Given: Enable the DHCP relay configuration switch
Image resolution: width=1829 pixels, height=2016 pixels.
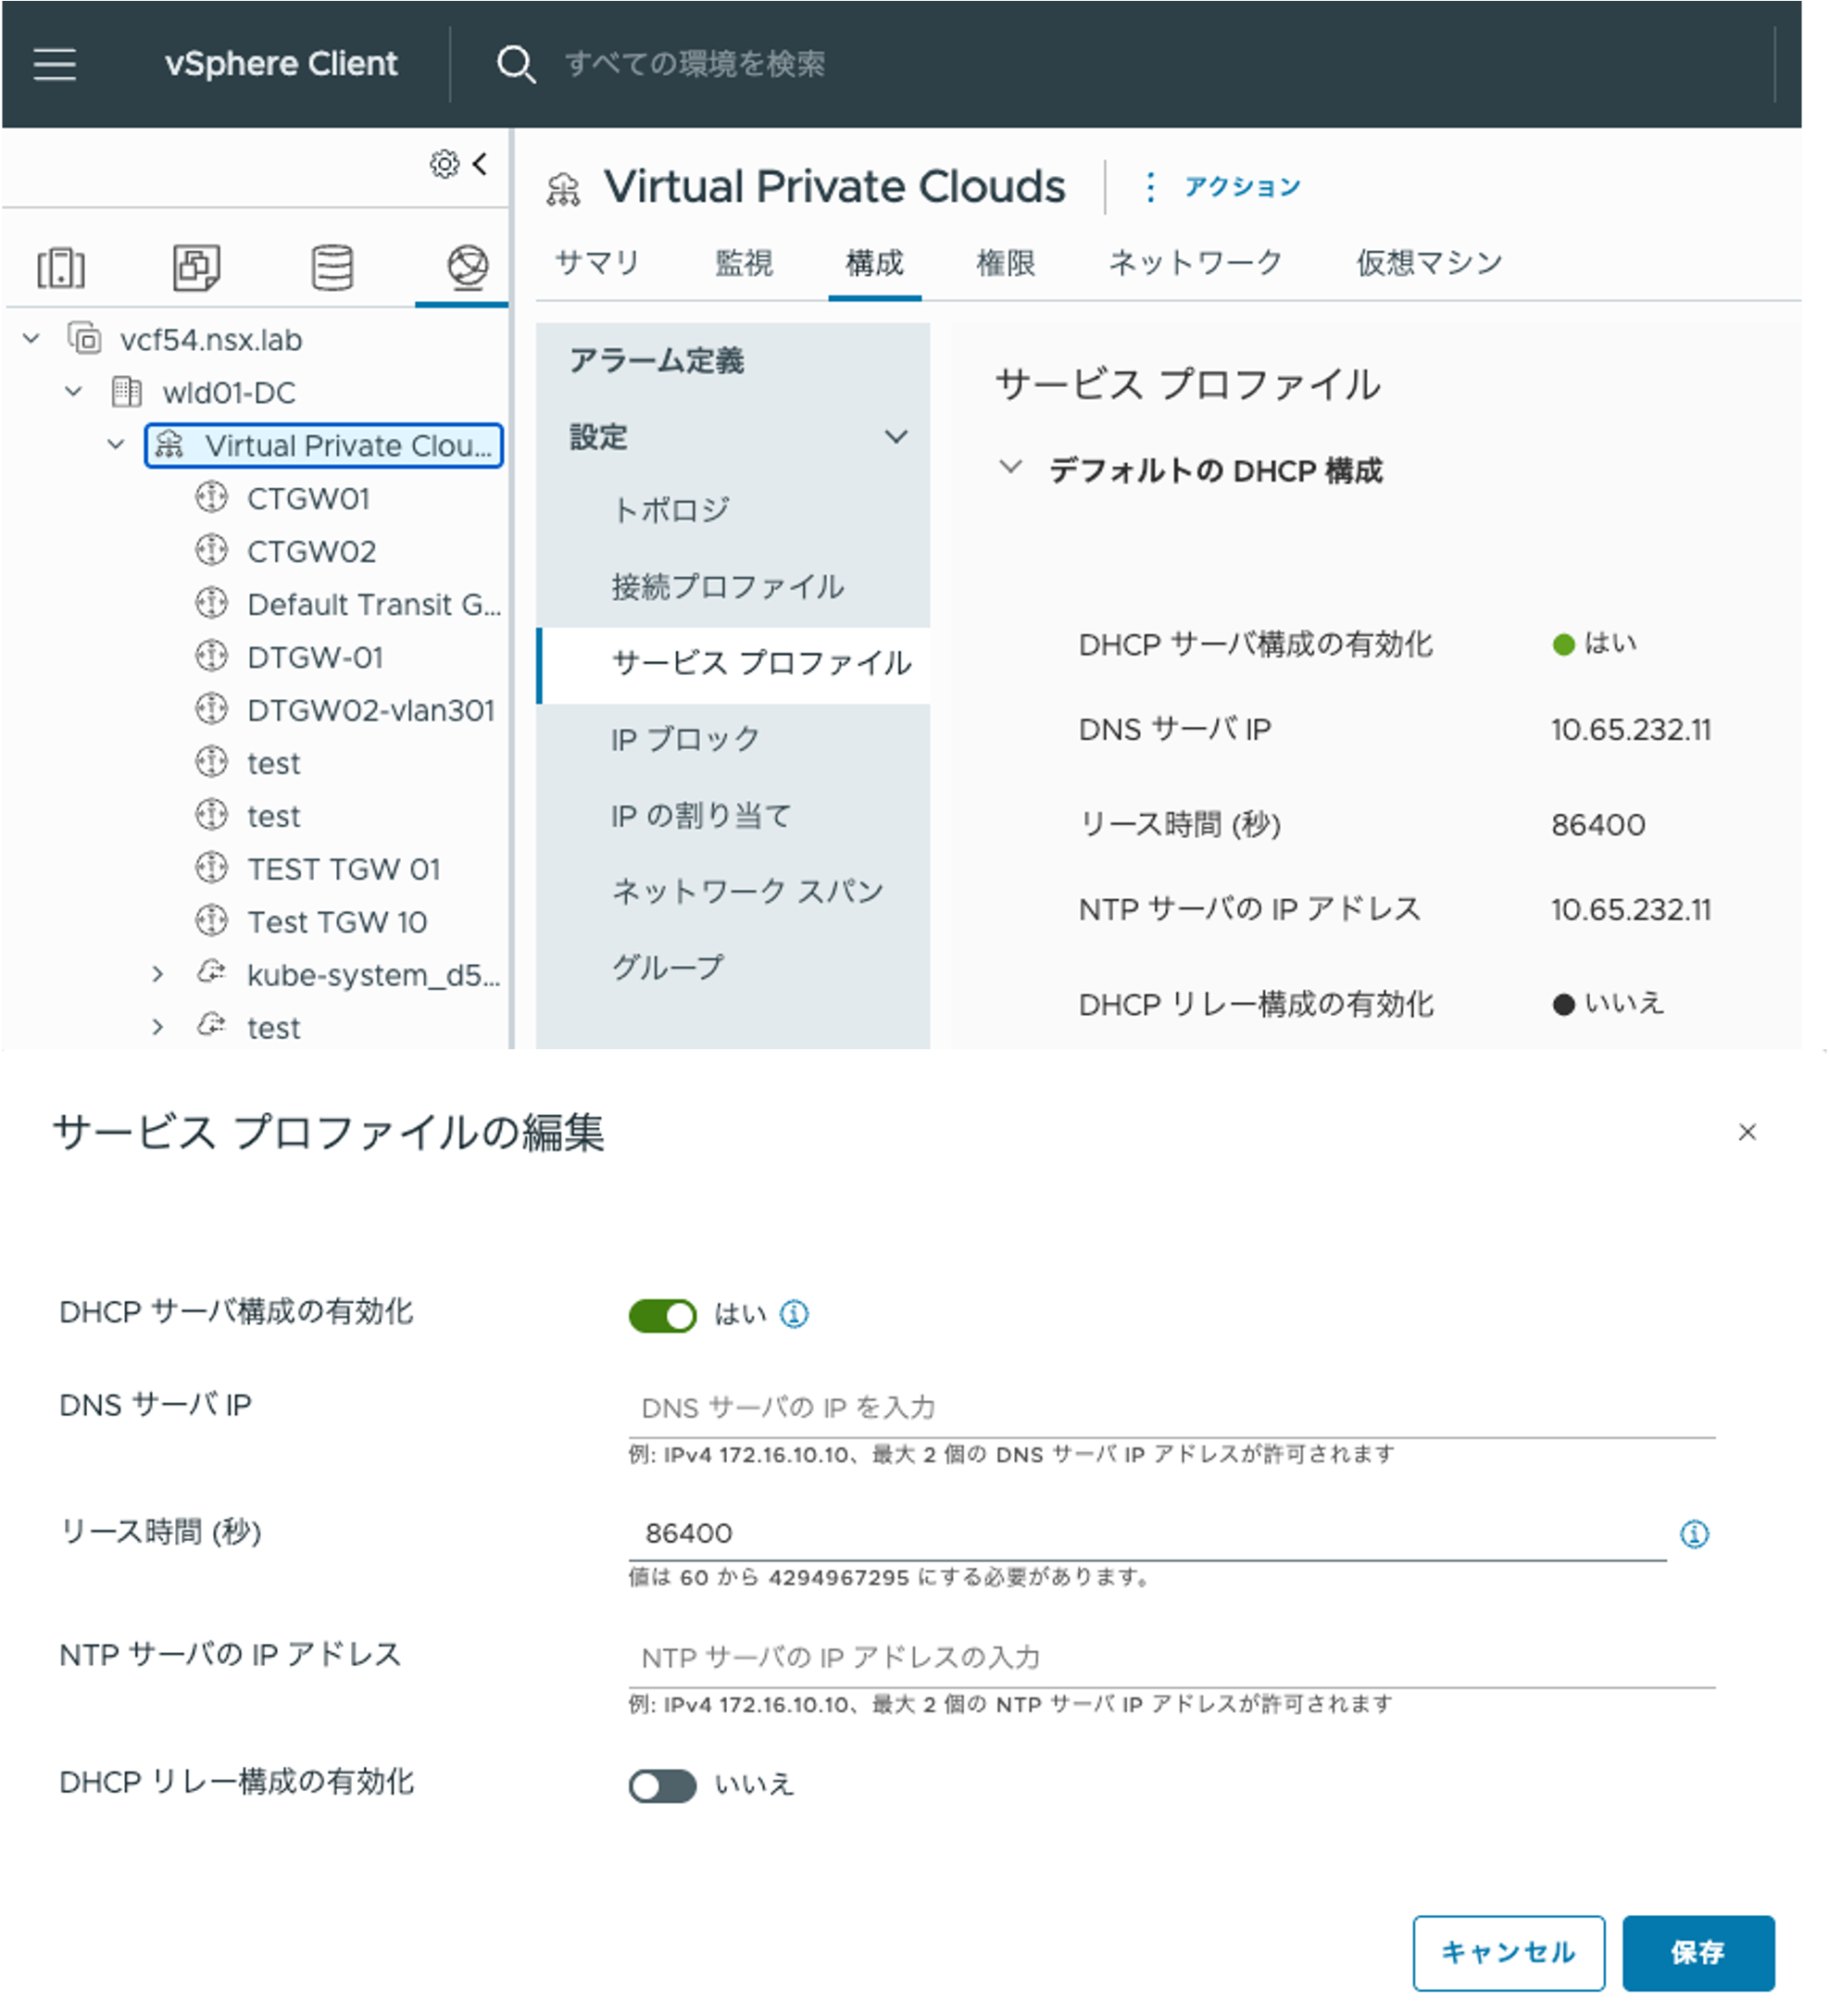Looking at the screenshot, I should click(662, 1786).
